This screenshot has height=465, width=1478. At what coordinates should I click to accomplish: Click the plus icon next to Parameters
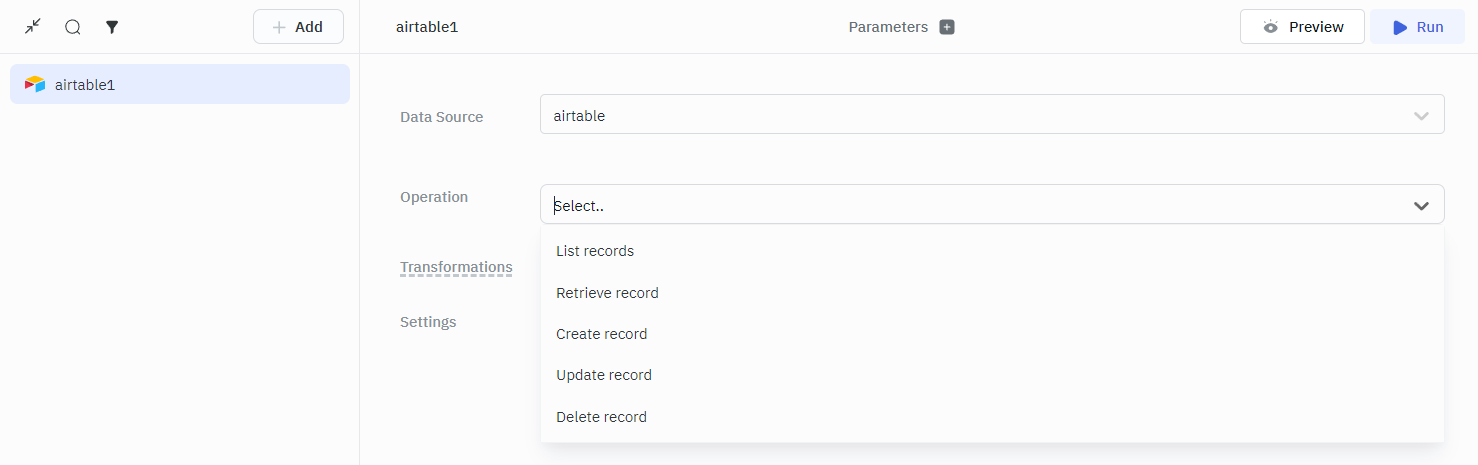(947, 27)
